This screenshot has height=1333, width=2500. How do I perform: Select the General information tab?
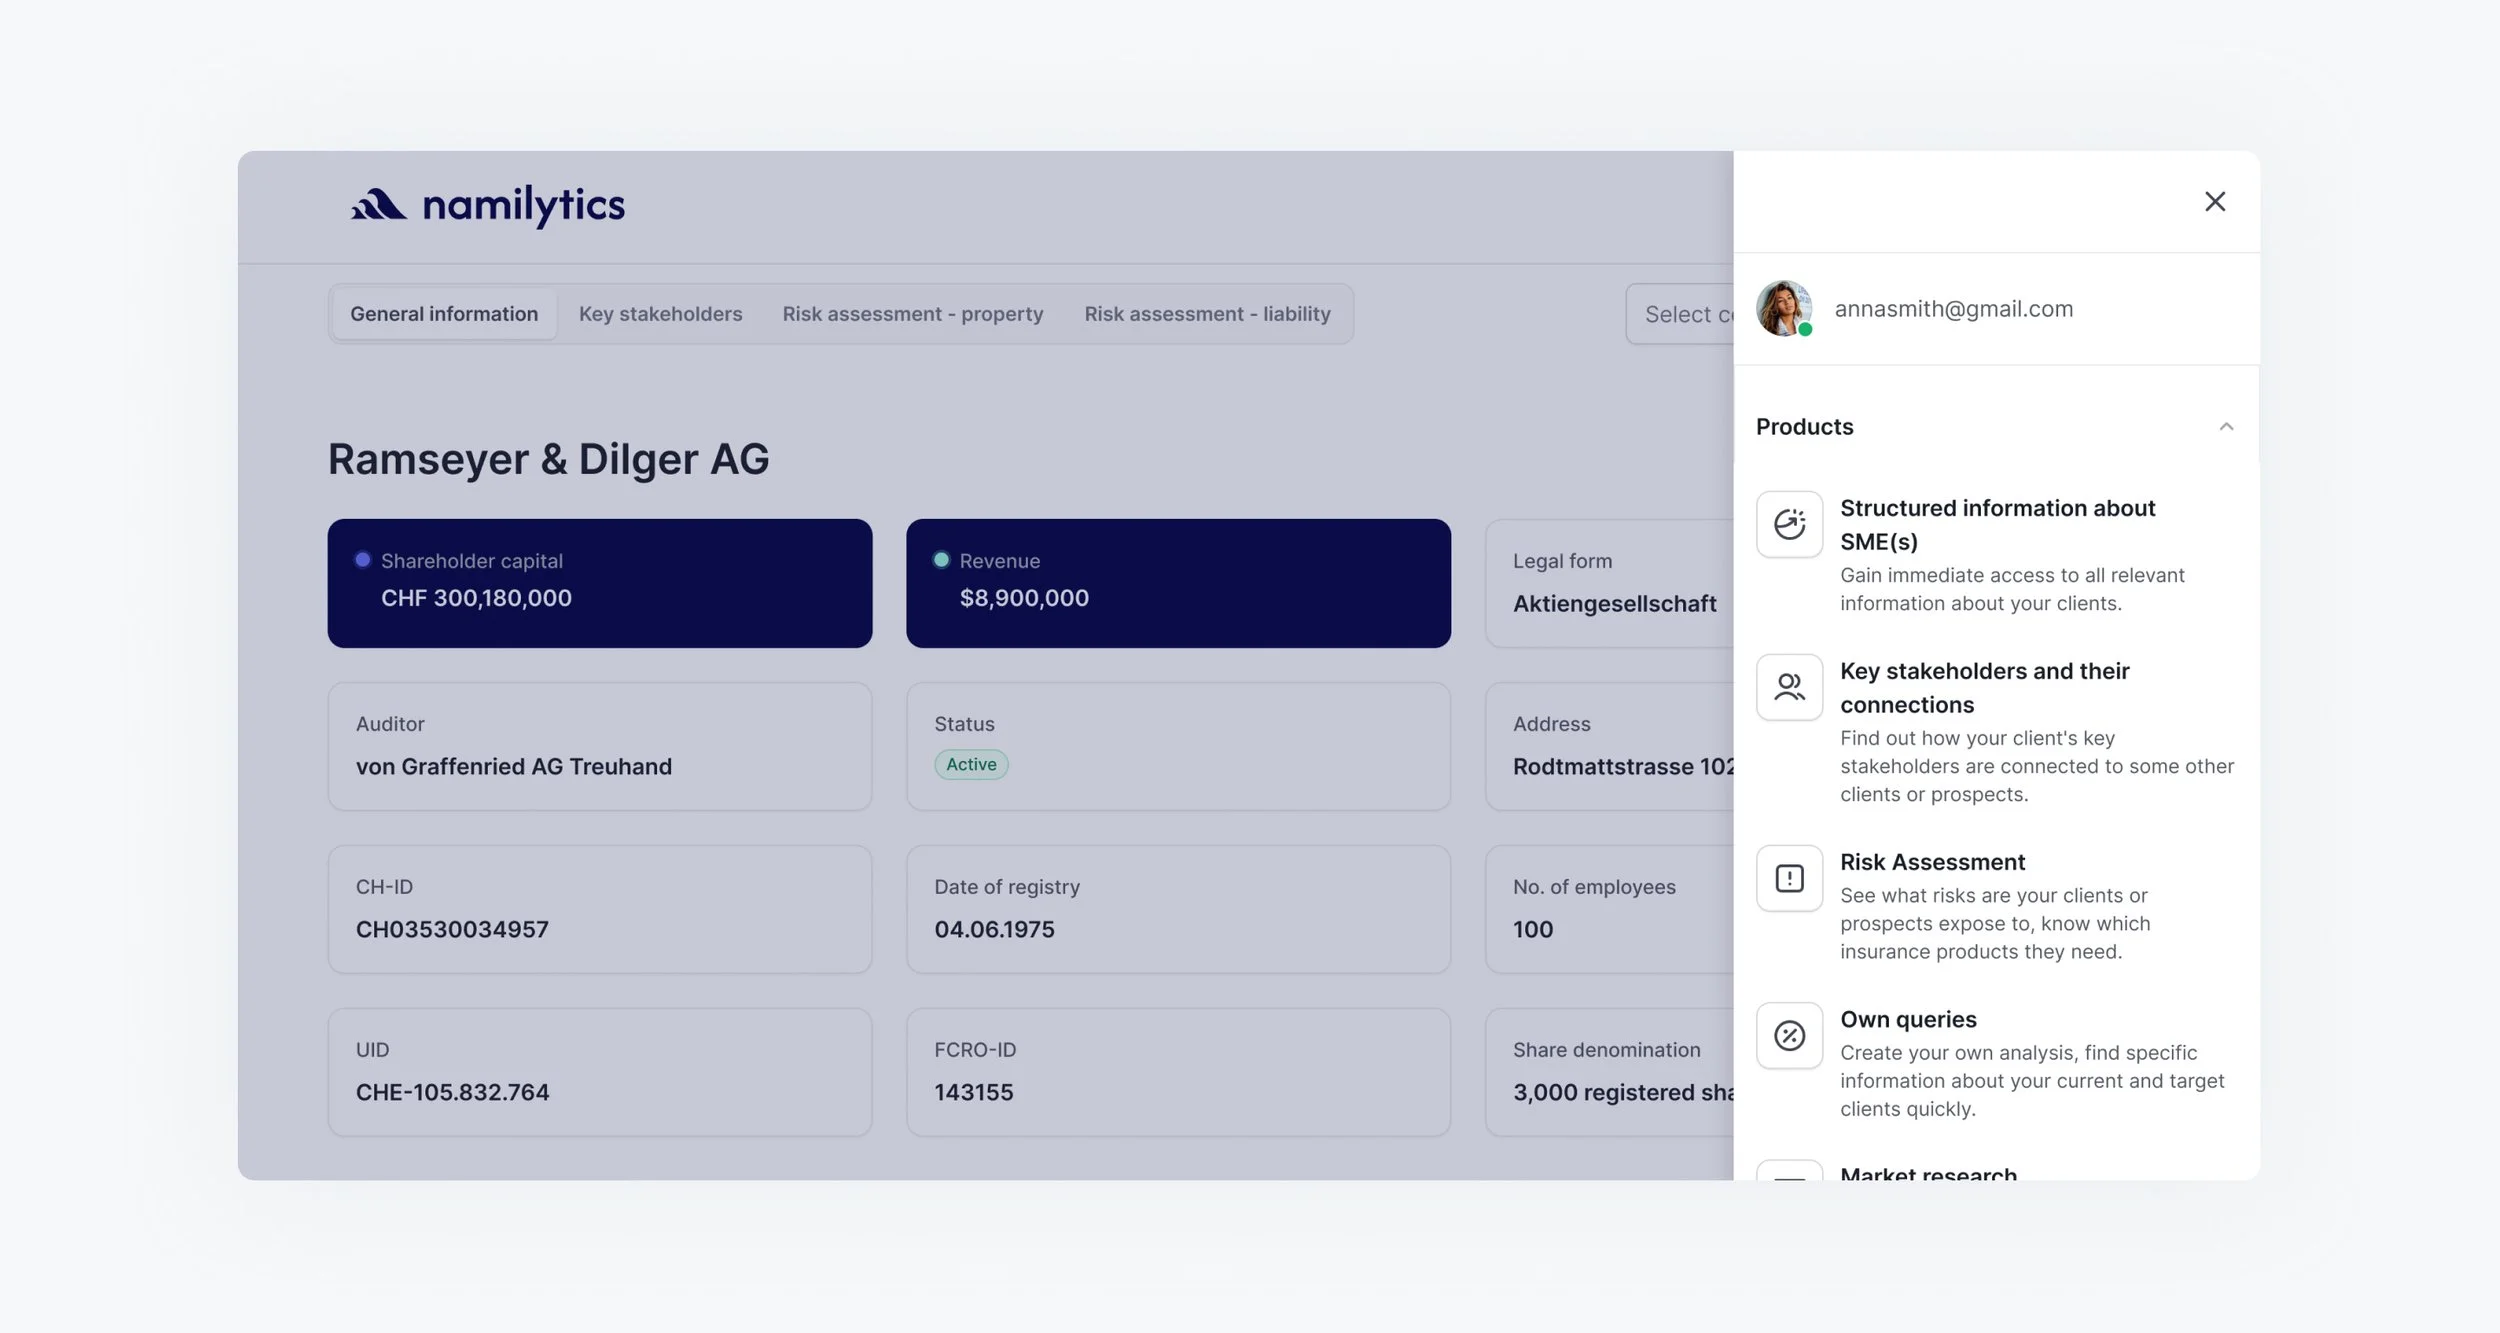(x=444, y=314)
